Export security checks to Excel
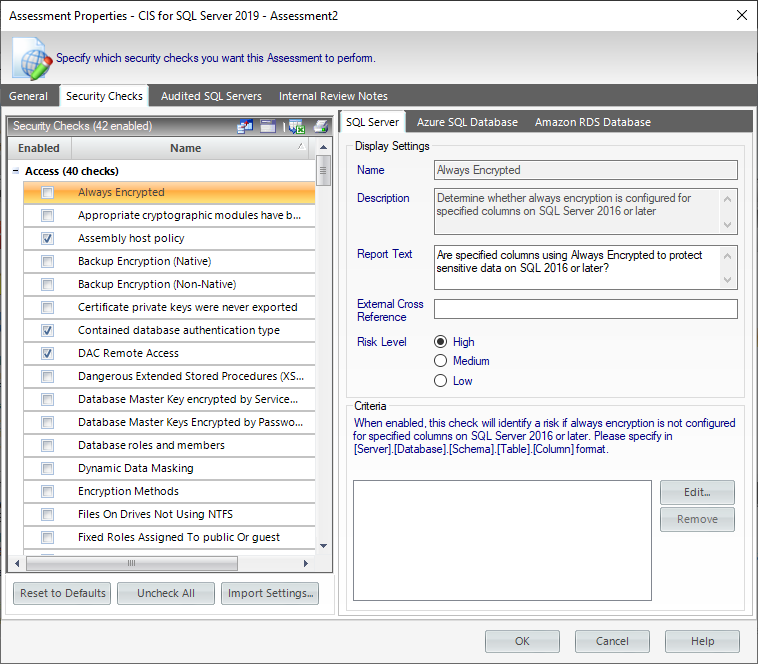758x664 pixels. tap(296, 127)
